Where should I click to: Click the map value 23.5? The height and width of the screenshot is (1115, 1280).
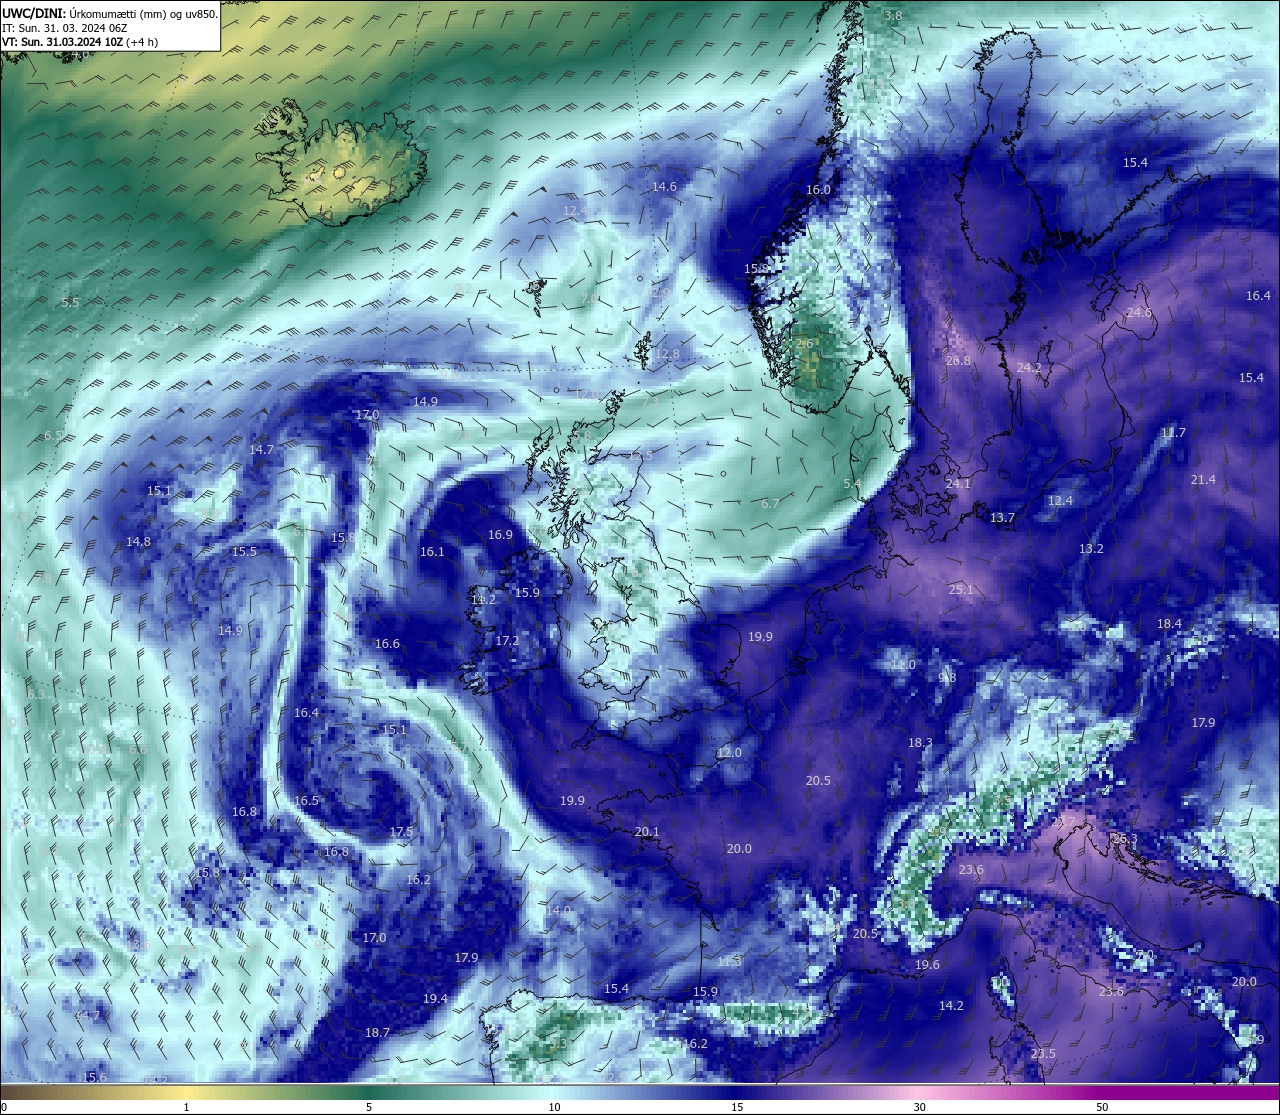pos(1043,1054)
